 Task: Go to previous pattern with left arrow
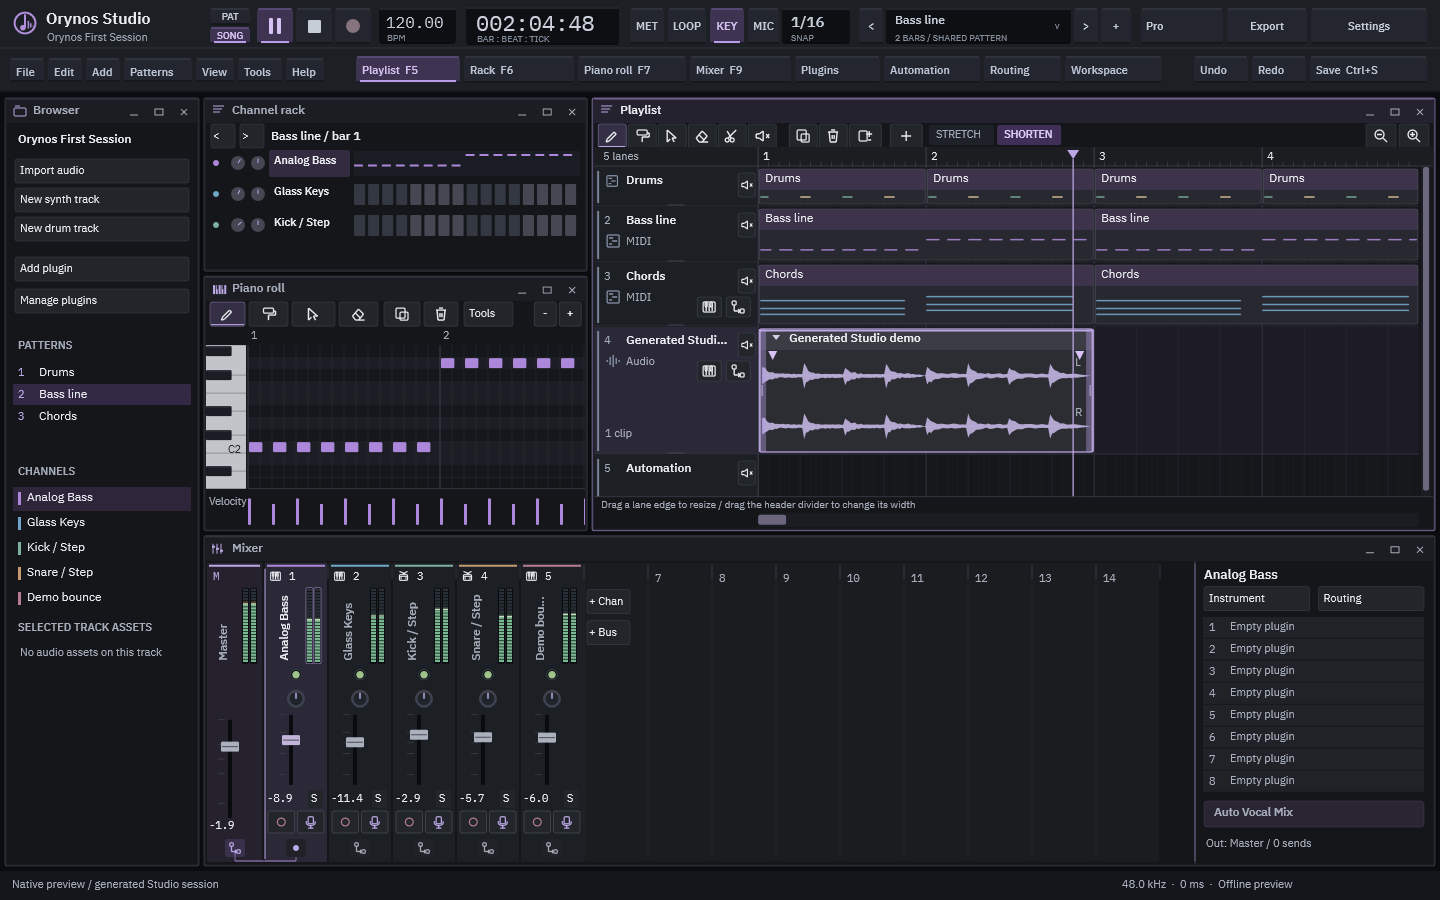871,26
